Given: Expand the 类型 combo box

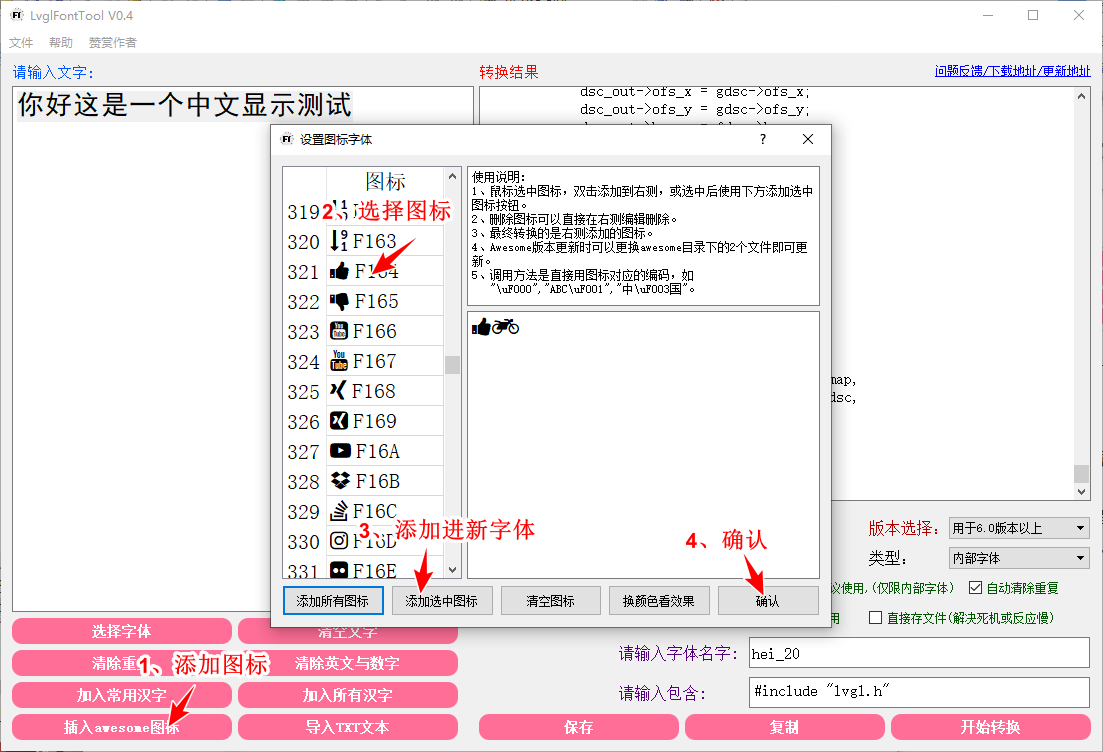Looking at the screenshot, I should (1018, 558).
